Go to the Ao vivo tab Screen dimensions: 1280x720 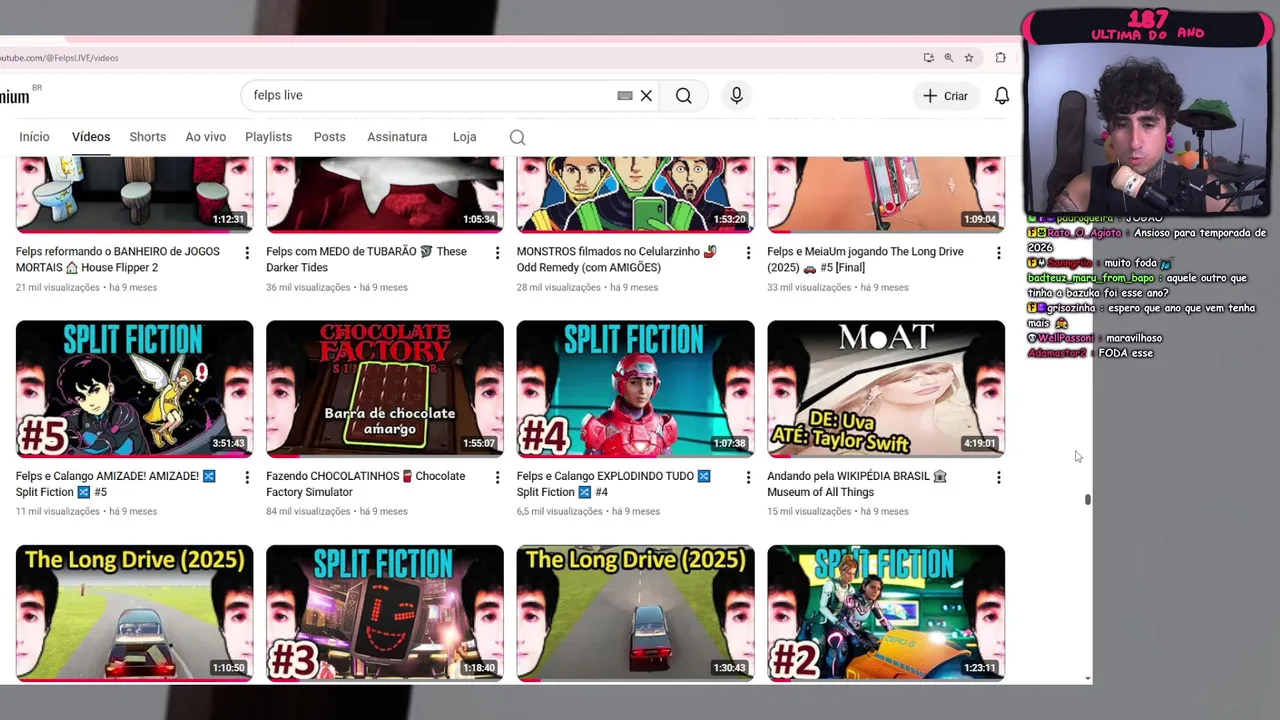pyautogui.click(x=206, y=137)
